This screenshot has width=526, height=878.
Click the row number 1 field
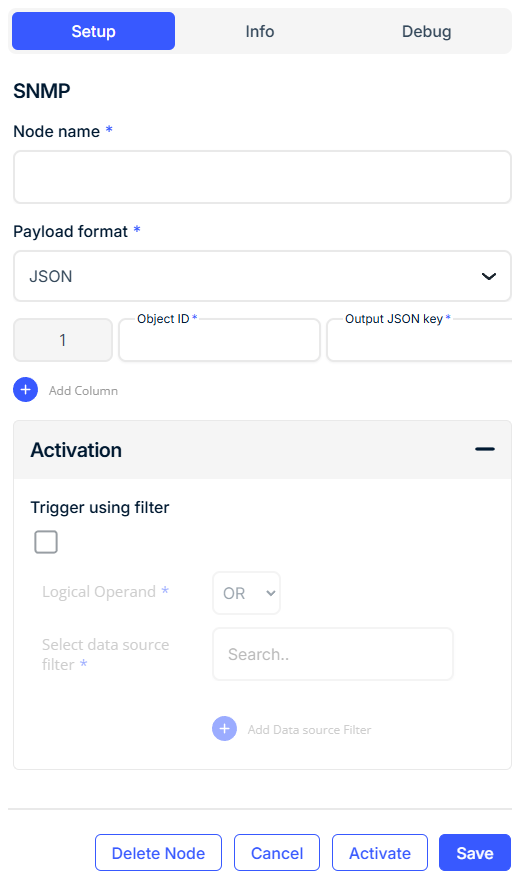point(63,340)
